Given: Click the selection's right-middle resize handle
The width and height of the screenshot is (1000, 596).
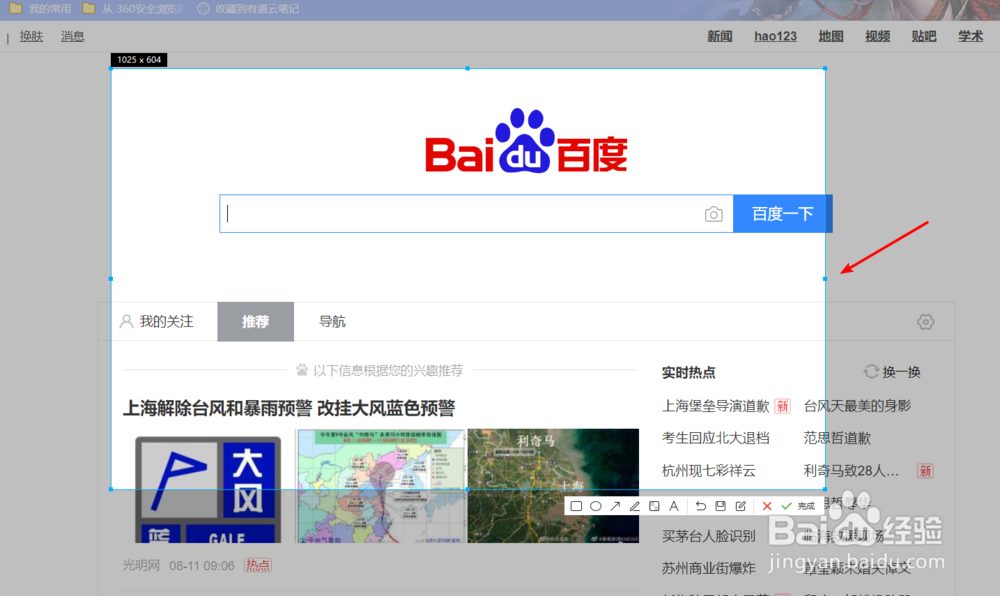Looking at the screenshot, I should [825, 279].
